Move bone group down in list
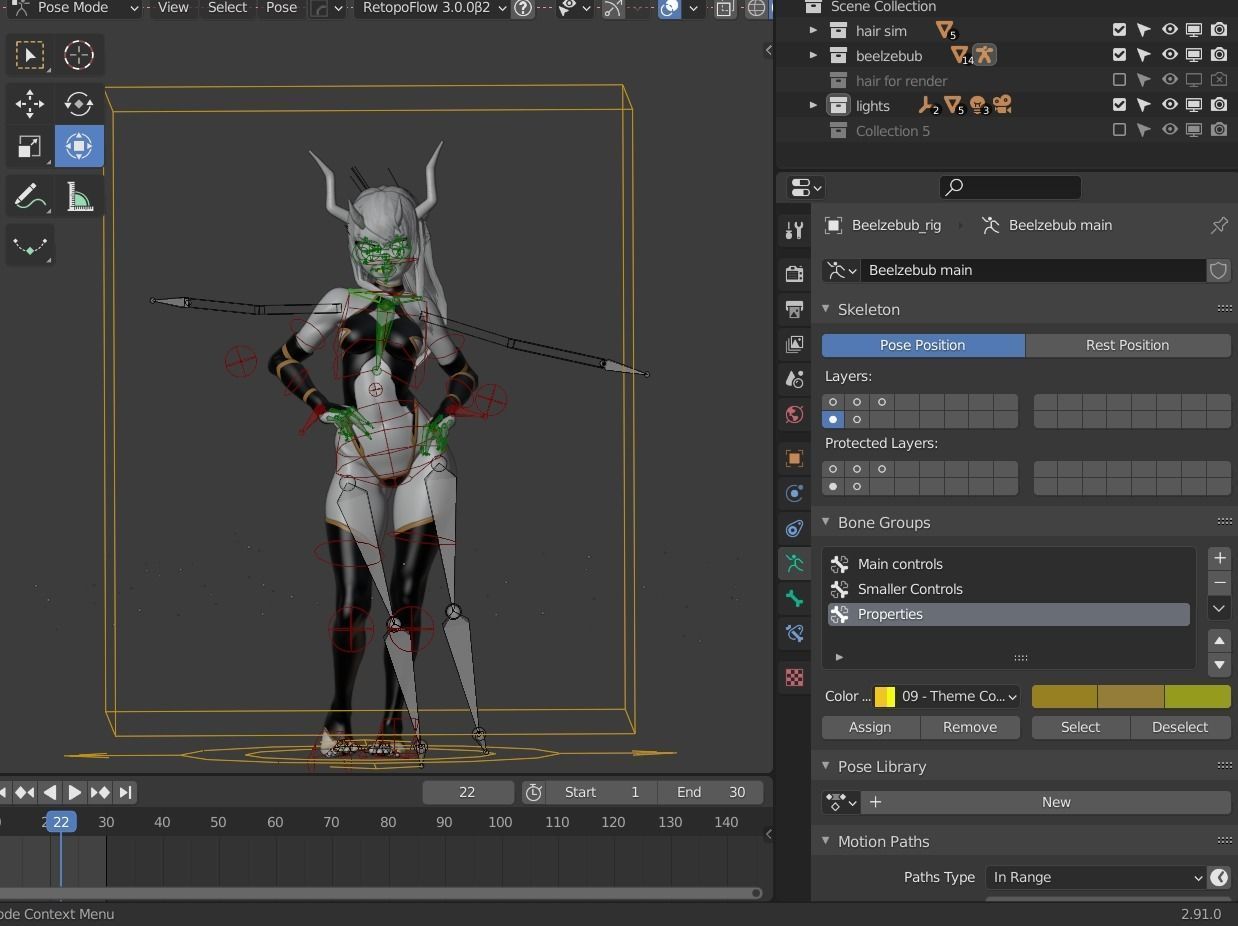This screenshot has height=926, width=1238. coord(1219,664)
